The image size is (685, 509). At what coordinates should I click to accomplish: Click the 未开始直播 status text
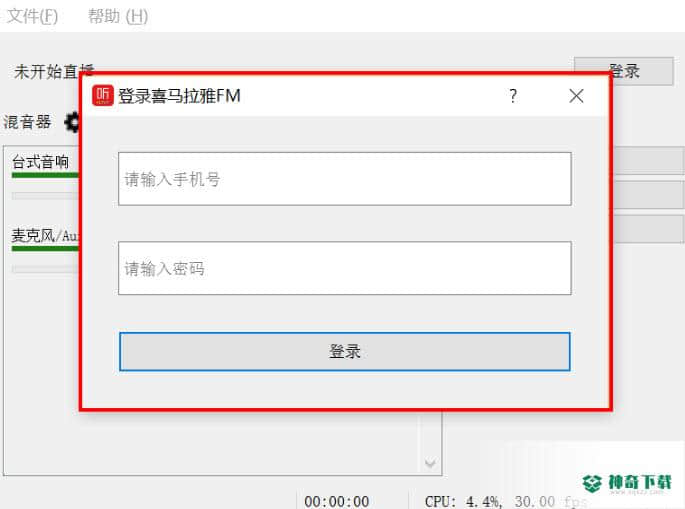(54, 72)
